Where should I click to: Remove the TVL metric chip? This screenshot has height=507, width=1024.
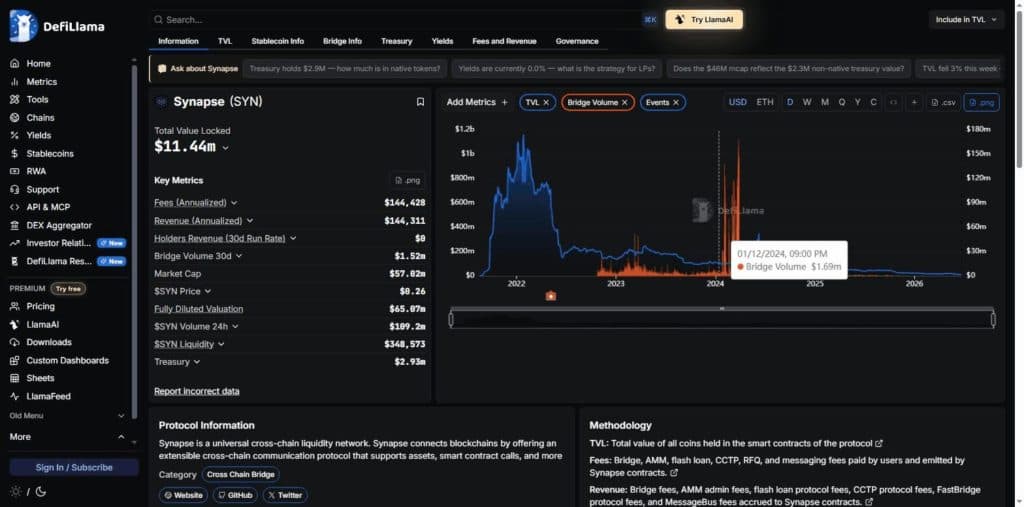[546, 103]
